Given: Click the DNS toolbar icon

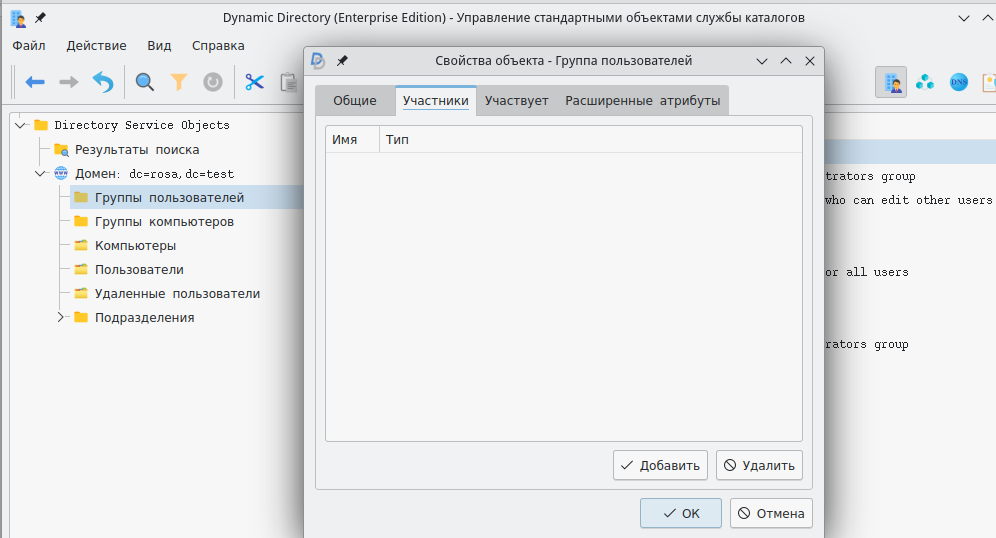Looking at the screenshot, I should [x=959, y=82].
